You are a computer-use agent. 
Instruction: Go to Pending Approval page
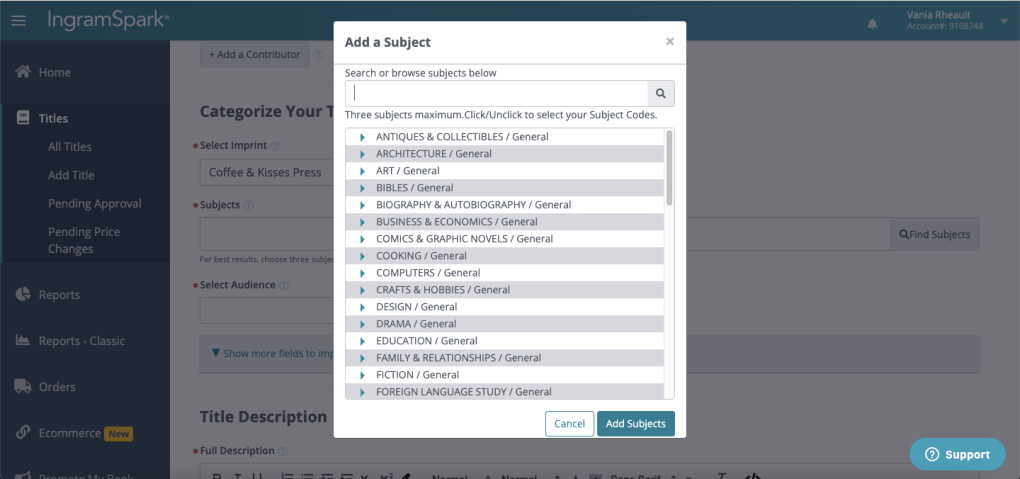click(95, 204)
